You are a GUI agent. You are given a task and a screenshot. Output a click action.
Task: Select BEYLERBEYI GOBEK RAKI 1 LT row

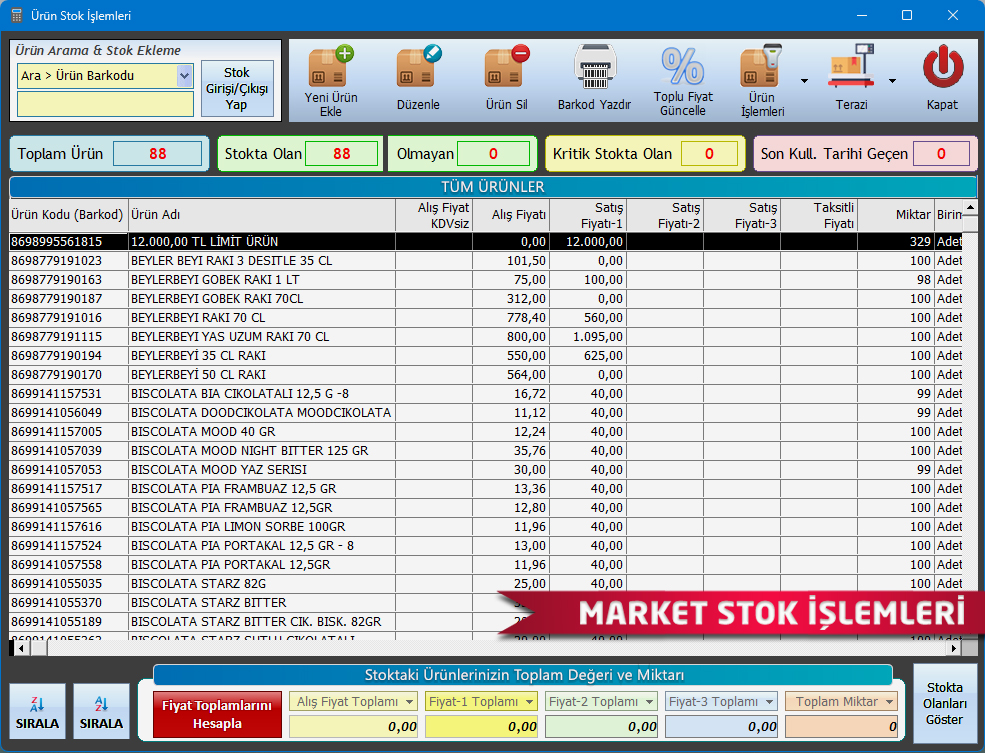click(x=486, y=279)
